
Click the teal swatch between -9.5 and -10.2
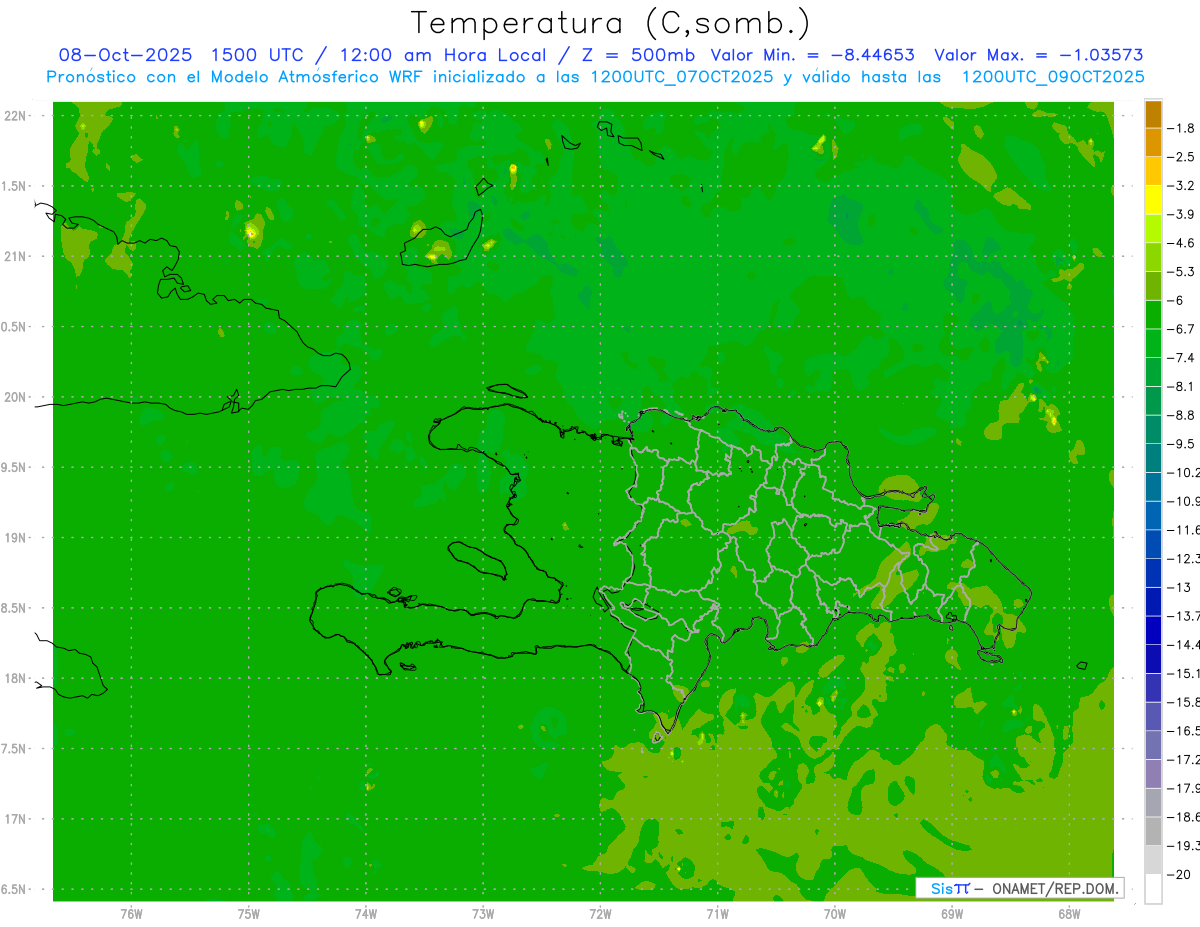click(x=1153, y=458)
